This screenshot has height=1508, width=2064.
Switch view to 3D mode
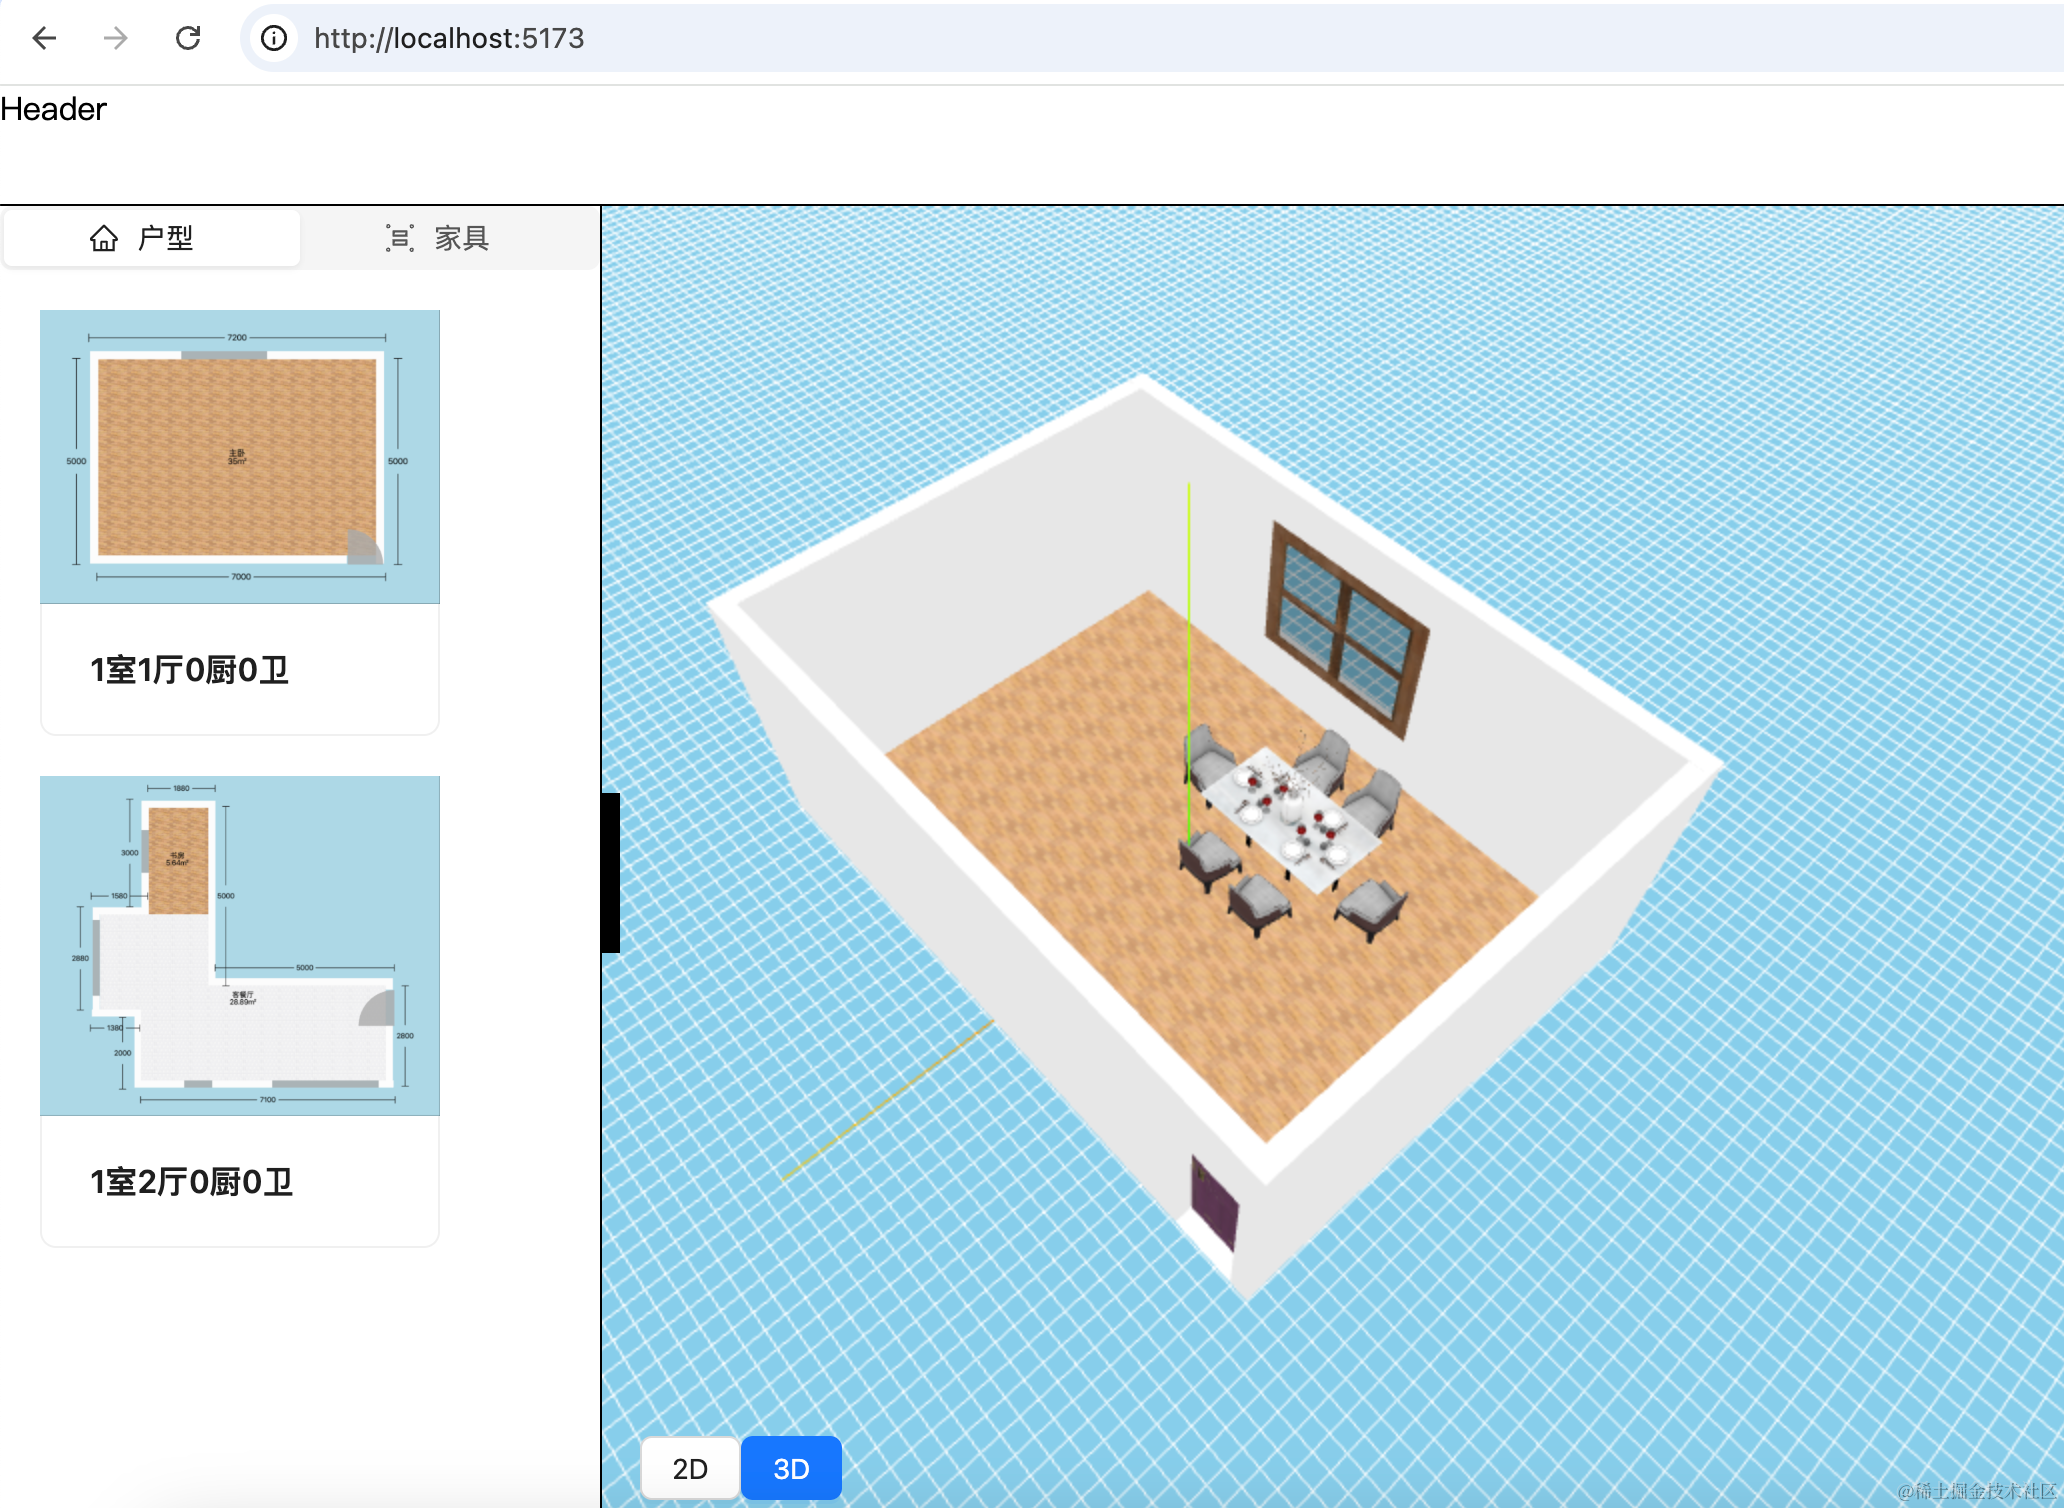pyautogui.click(x=791, y=1468)
